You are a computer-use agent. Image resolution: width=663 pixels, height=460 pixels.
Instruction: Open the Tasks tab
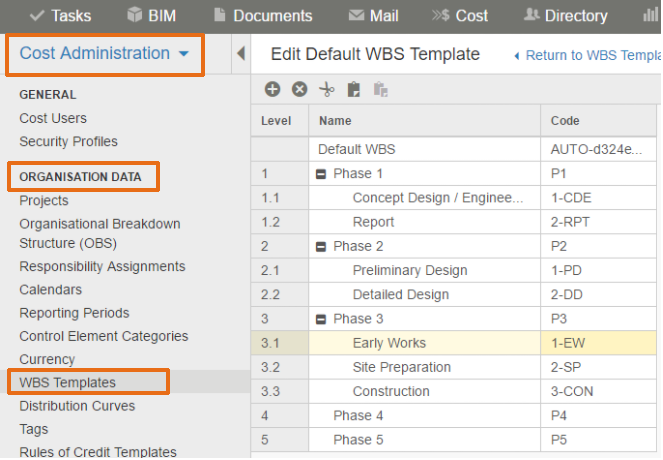(x=60, y=16)
